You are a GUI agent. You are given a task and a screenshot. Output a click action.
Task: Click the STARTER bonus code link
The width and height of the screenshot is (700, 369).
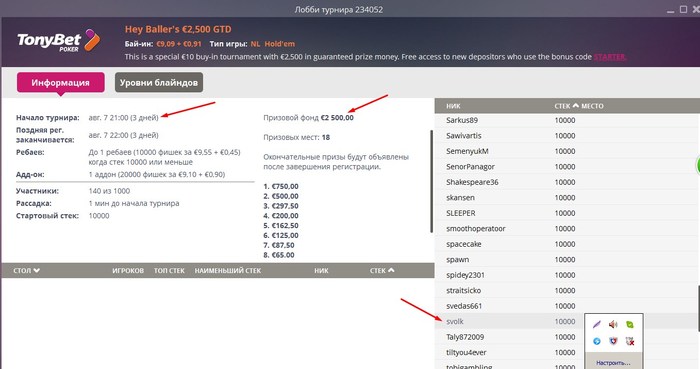610,57
